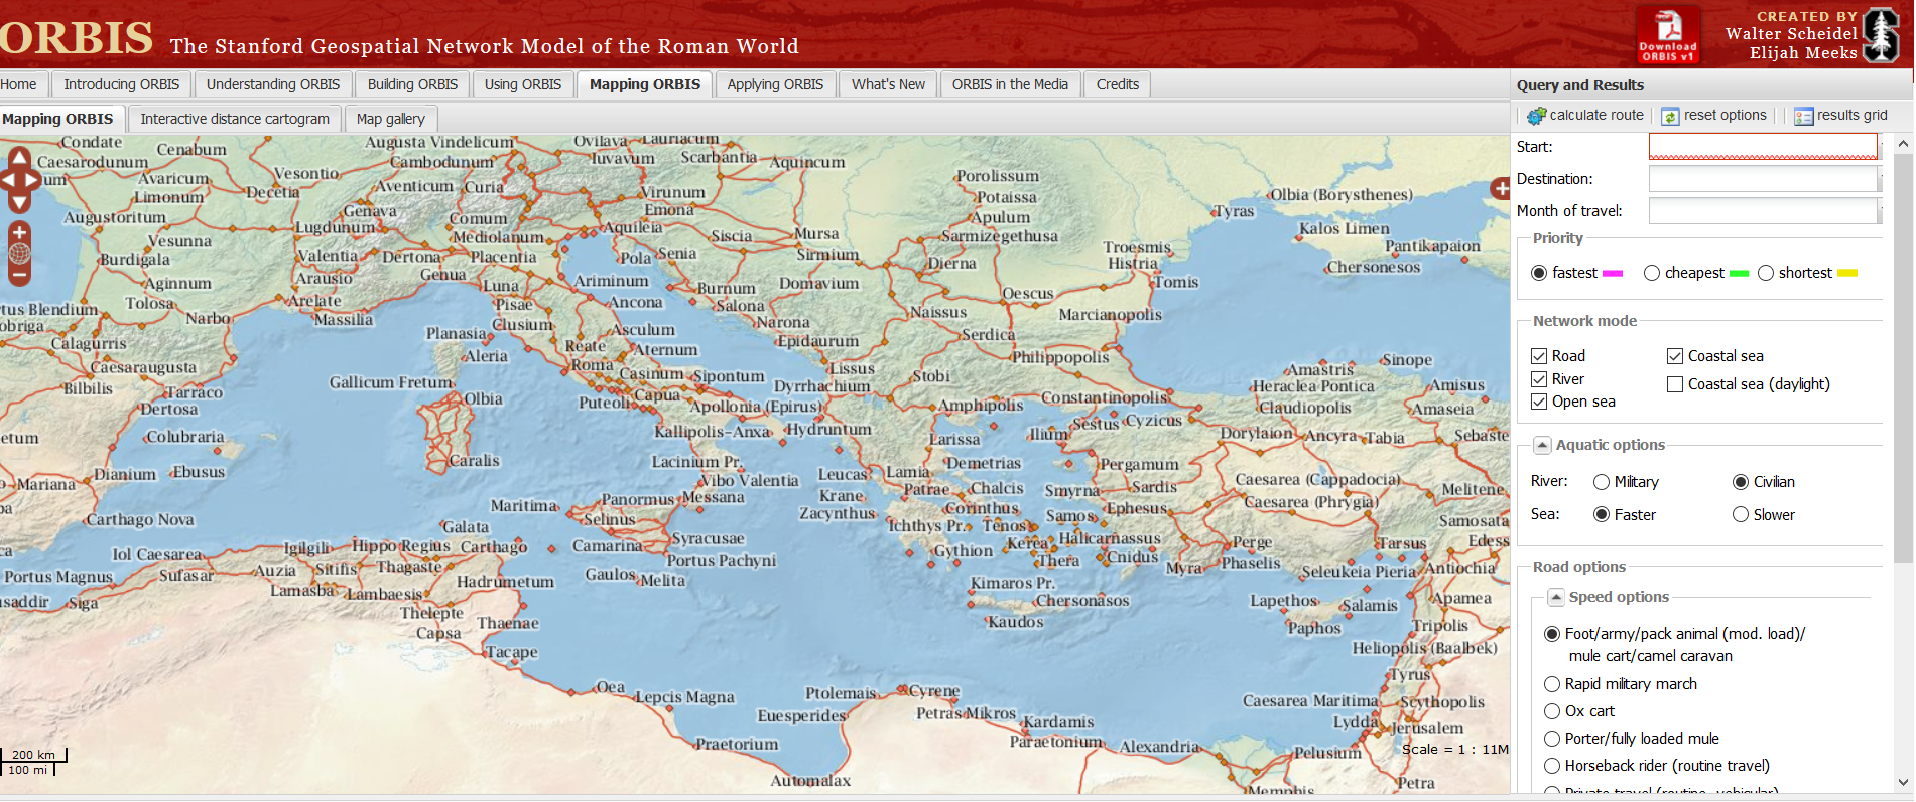
Task: Toggle the Coastal sea checkbox
Action: (x=1675, y=356)
